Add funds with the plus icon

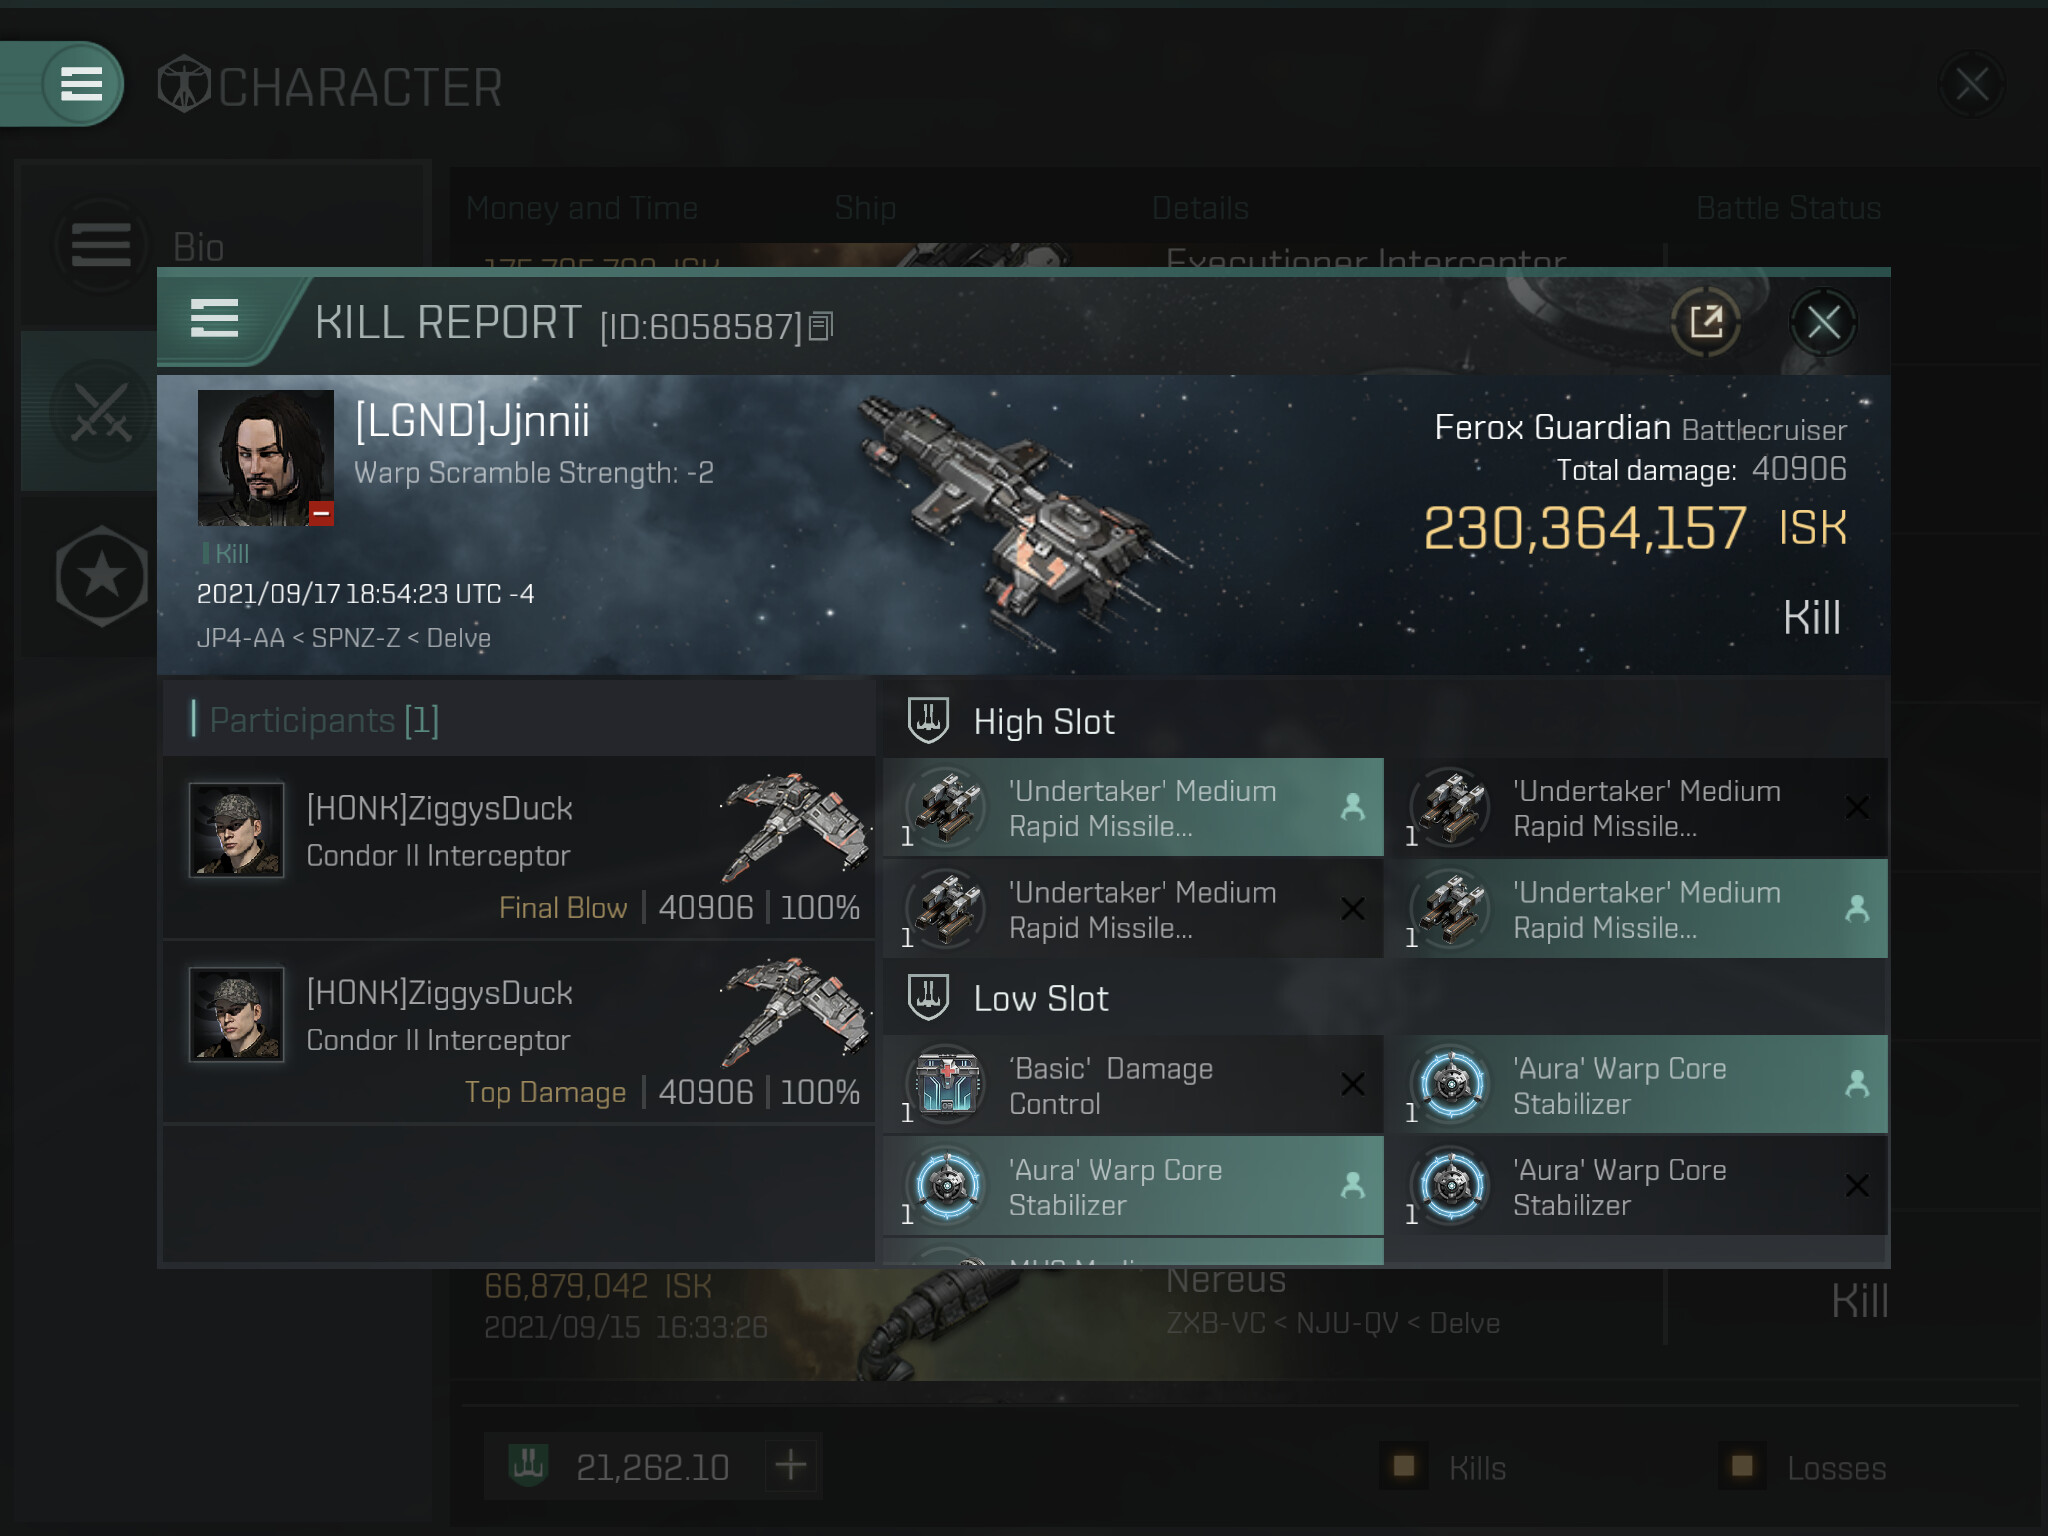[791, 1466]
